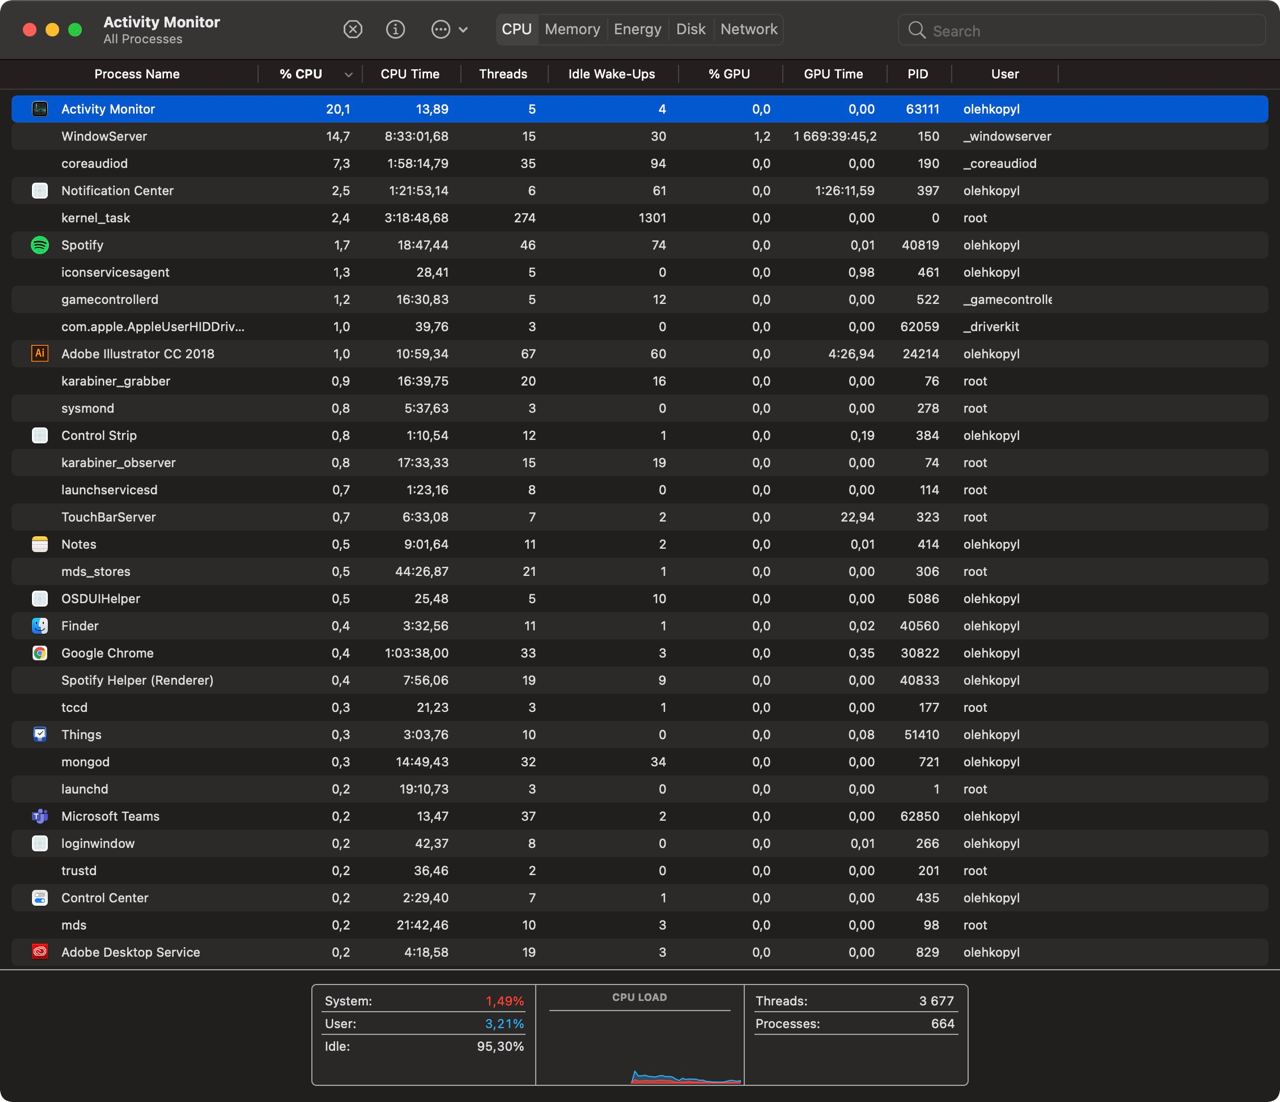This screenshot has height=1102, width=1280.
Task: Select the launchservicesd process row
Action: [x=640, y=490]
